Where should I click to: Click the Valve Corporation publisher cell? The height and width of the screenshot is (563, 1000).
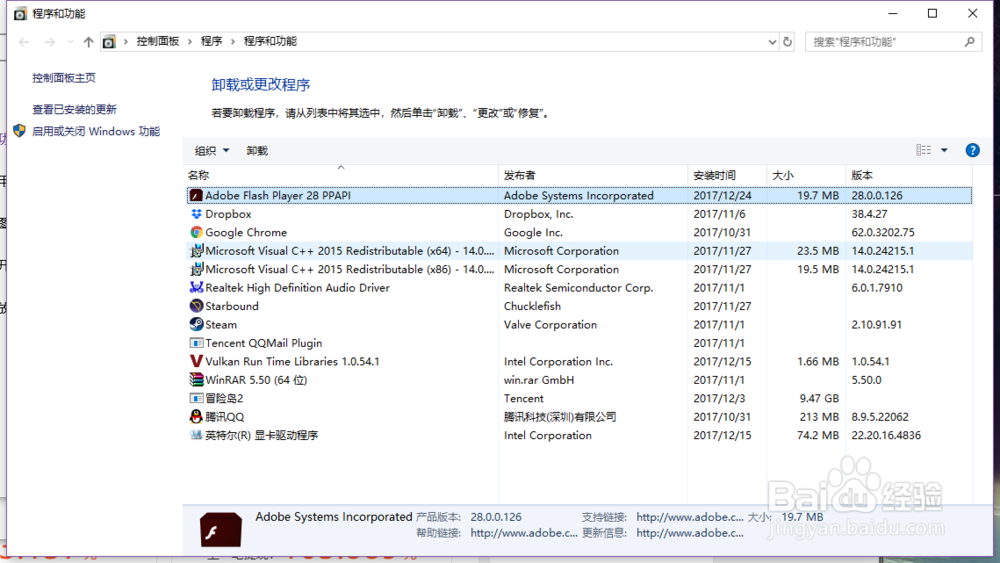(550, 325)
